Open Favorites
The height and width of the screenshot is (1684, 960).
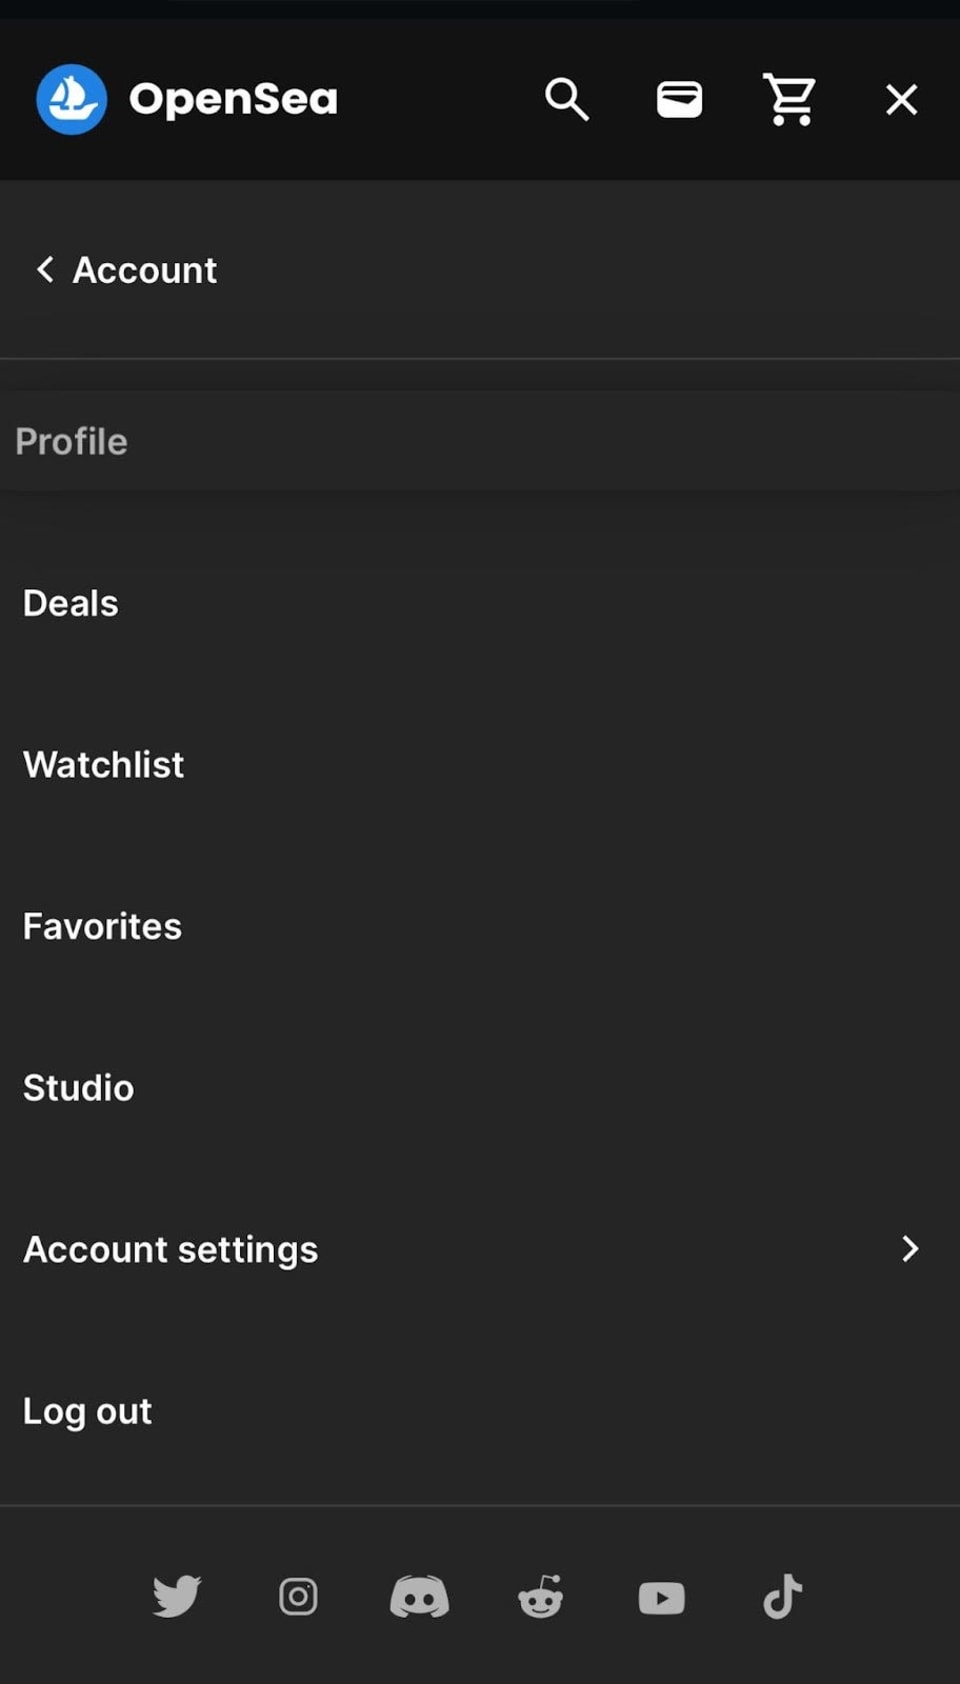103,926
